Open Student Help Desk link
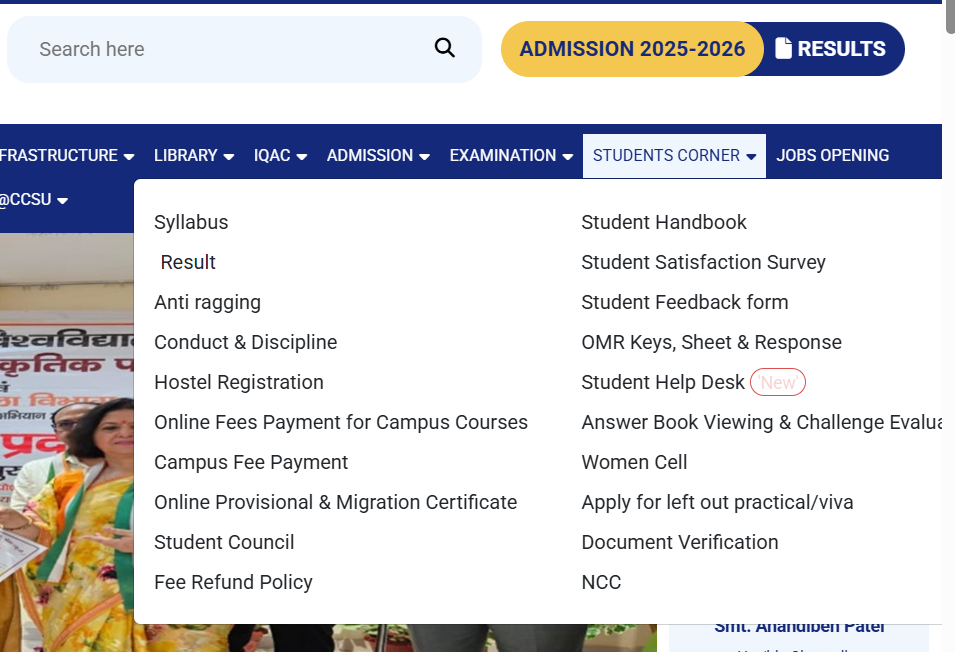The height and width of the screenshot is (652, 955). point(662,382)
